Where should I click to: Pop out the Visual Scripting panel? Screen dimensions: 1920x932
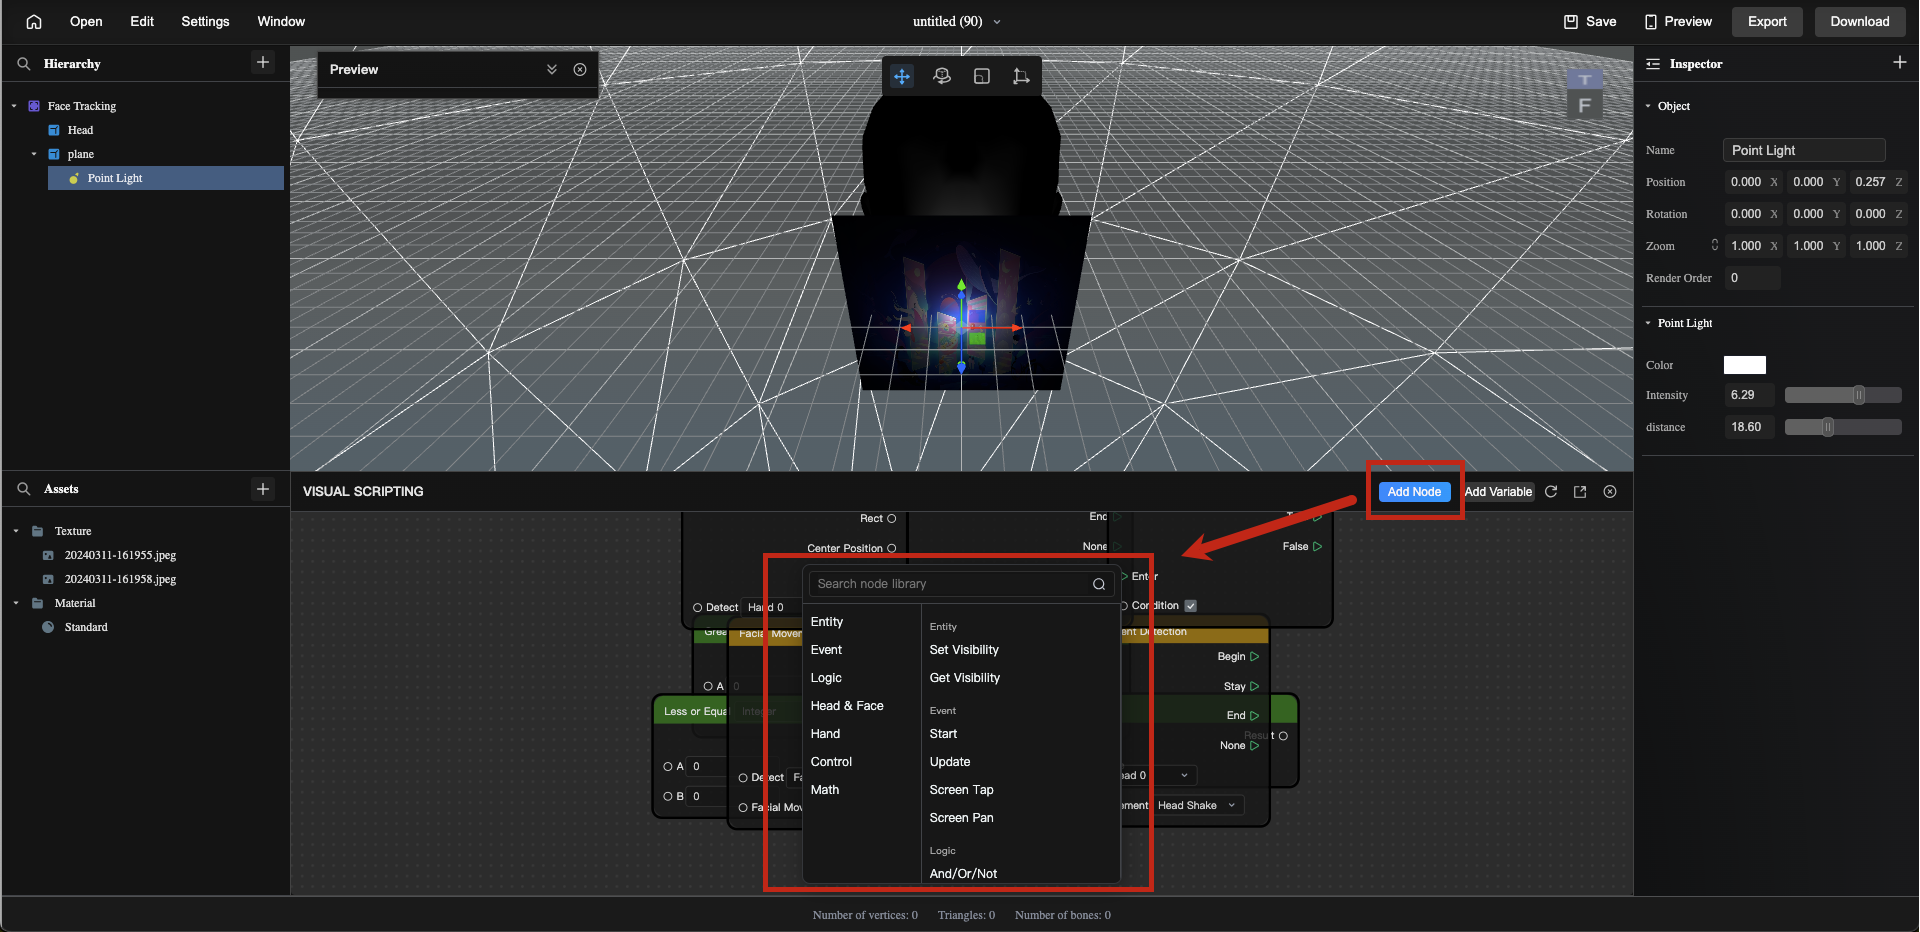click(x=1580, y=491)
